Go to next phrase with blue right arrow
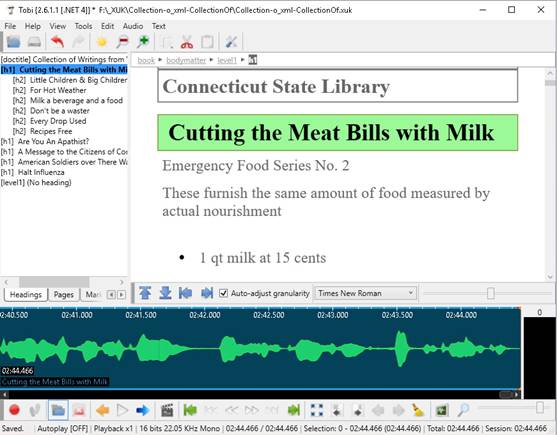Screen dimensions: 557x435 pos(143,410)
